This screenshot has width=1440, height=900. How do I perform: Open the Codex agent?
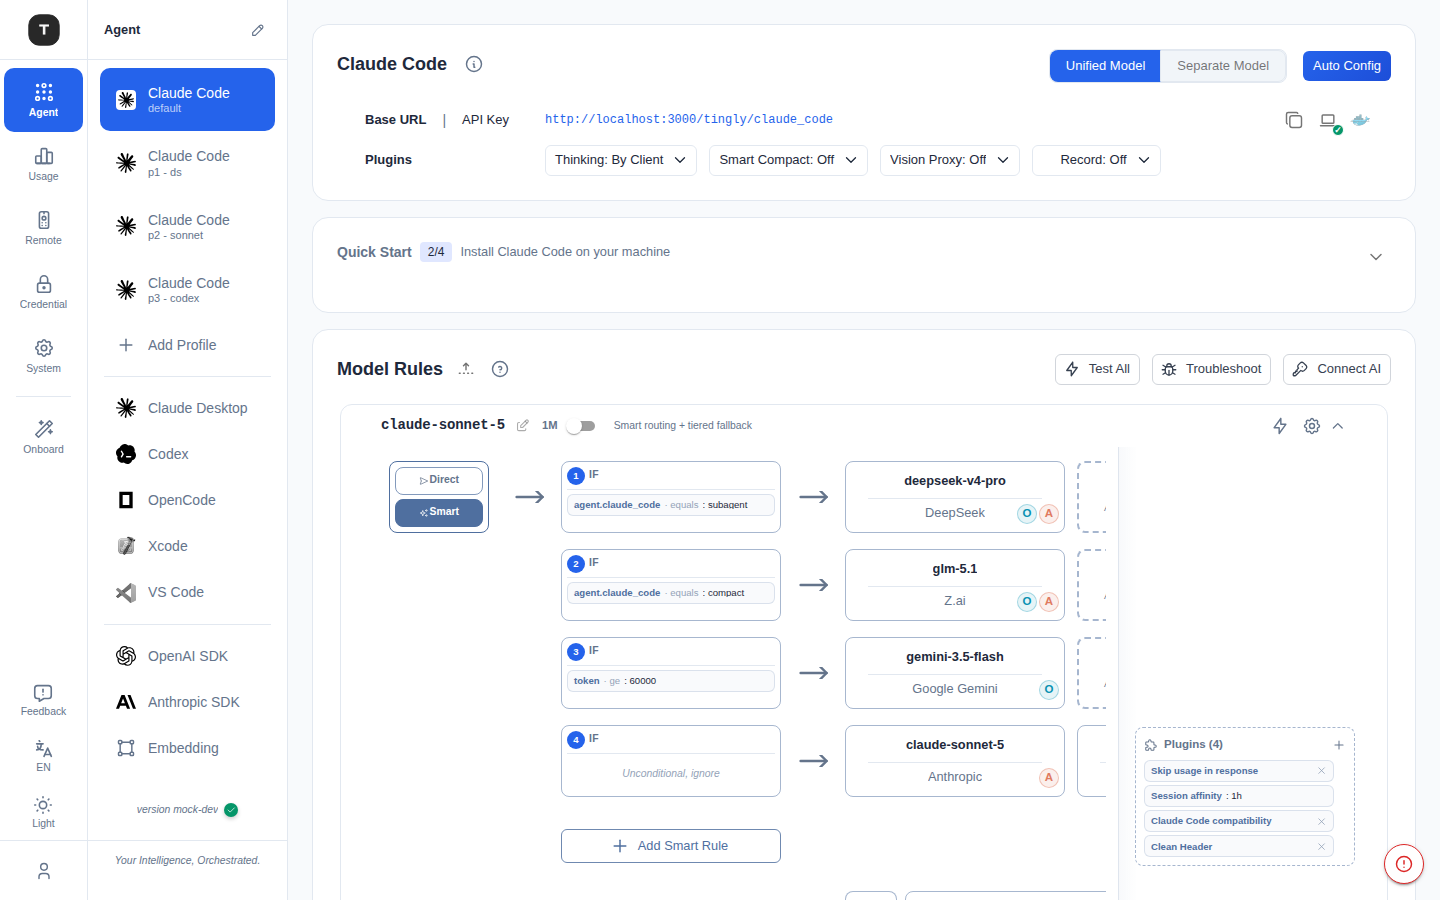[x=187, y=454]
